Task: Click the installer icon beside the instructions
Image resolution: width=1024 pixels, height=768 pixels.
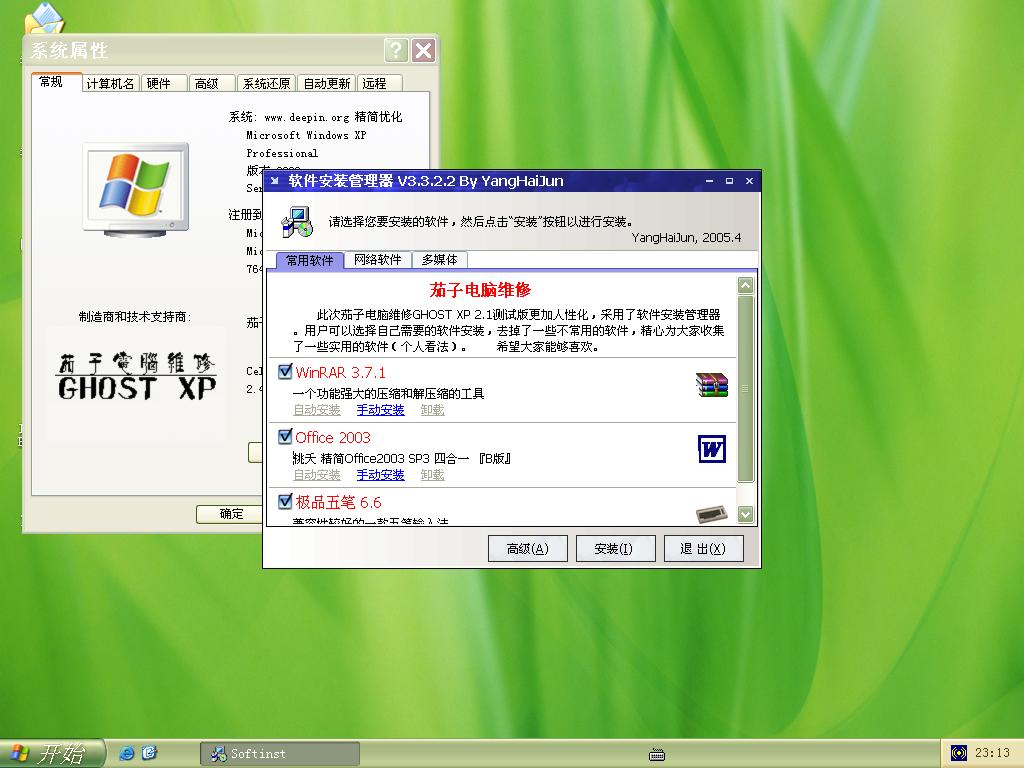Action: 297,222
